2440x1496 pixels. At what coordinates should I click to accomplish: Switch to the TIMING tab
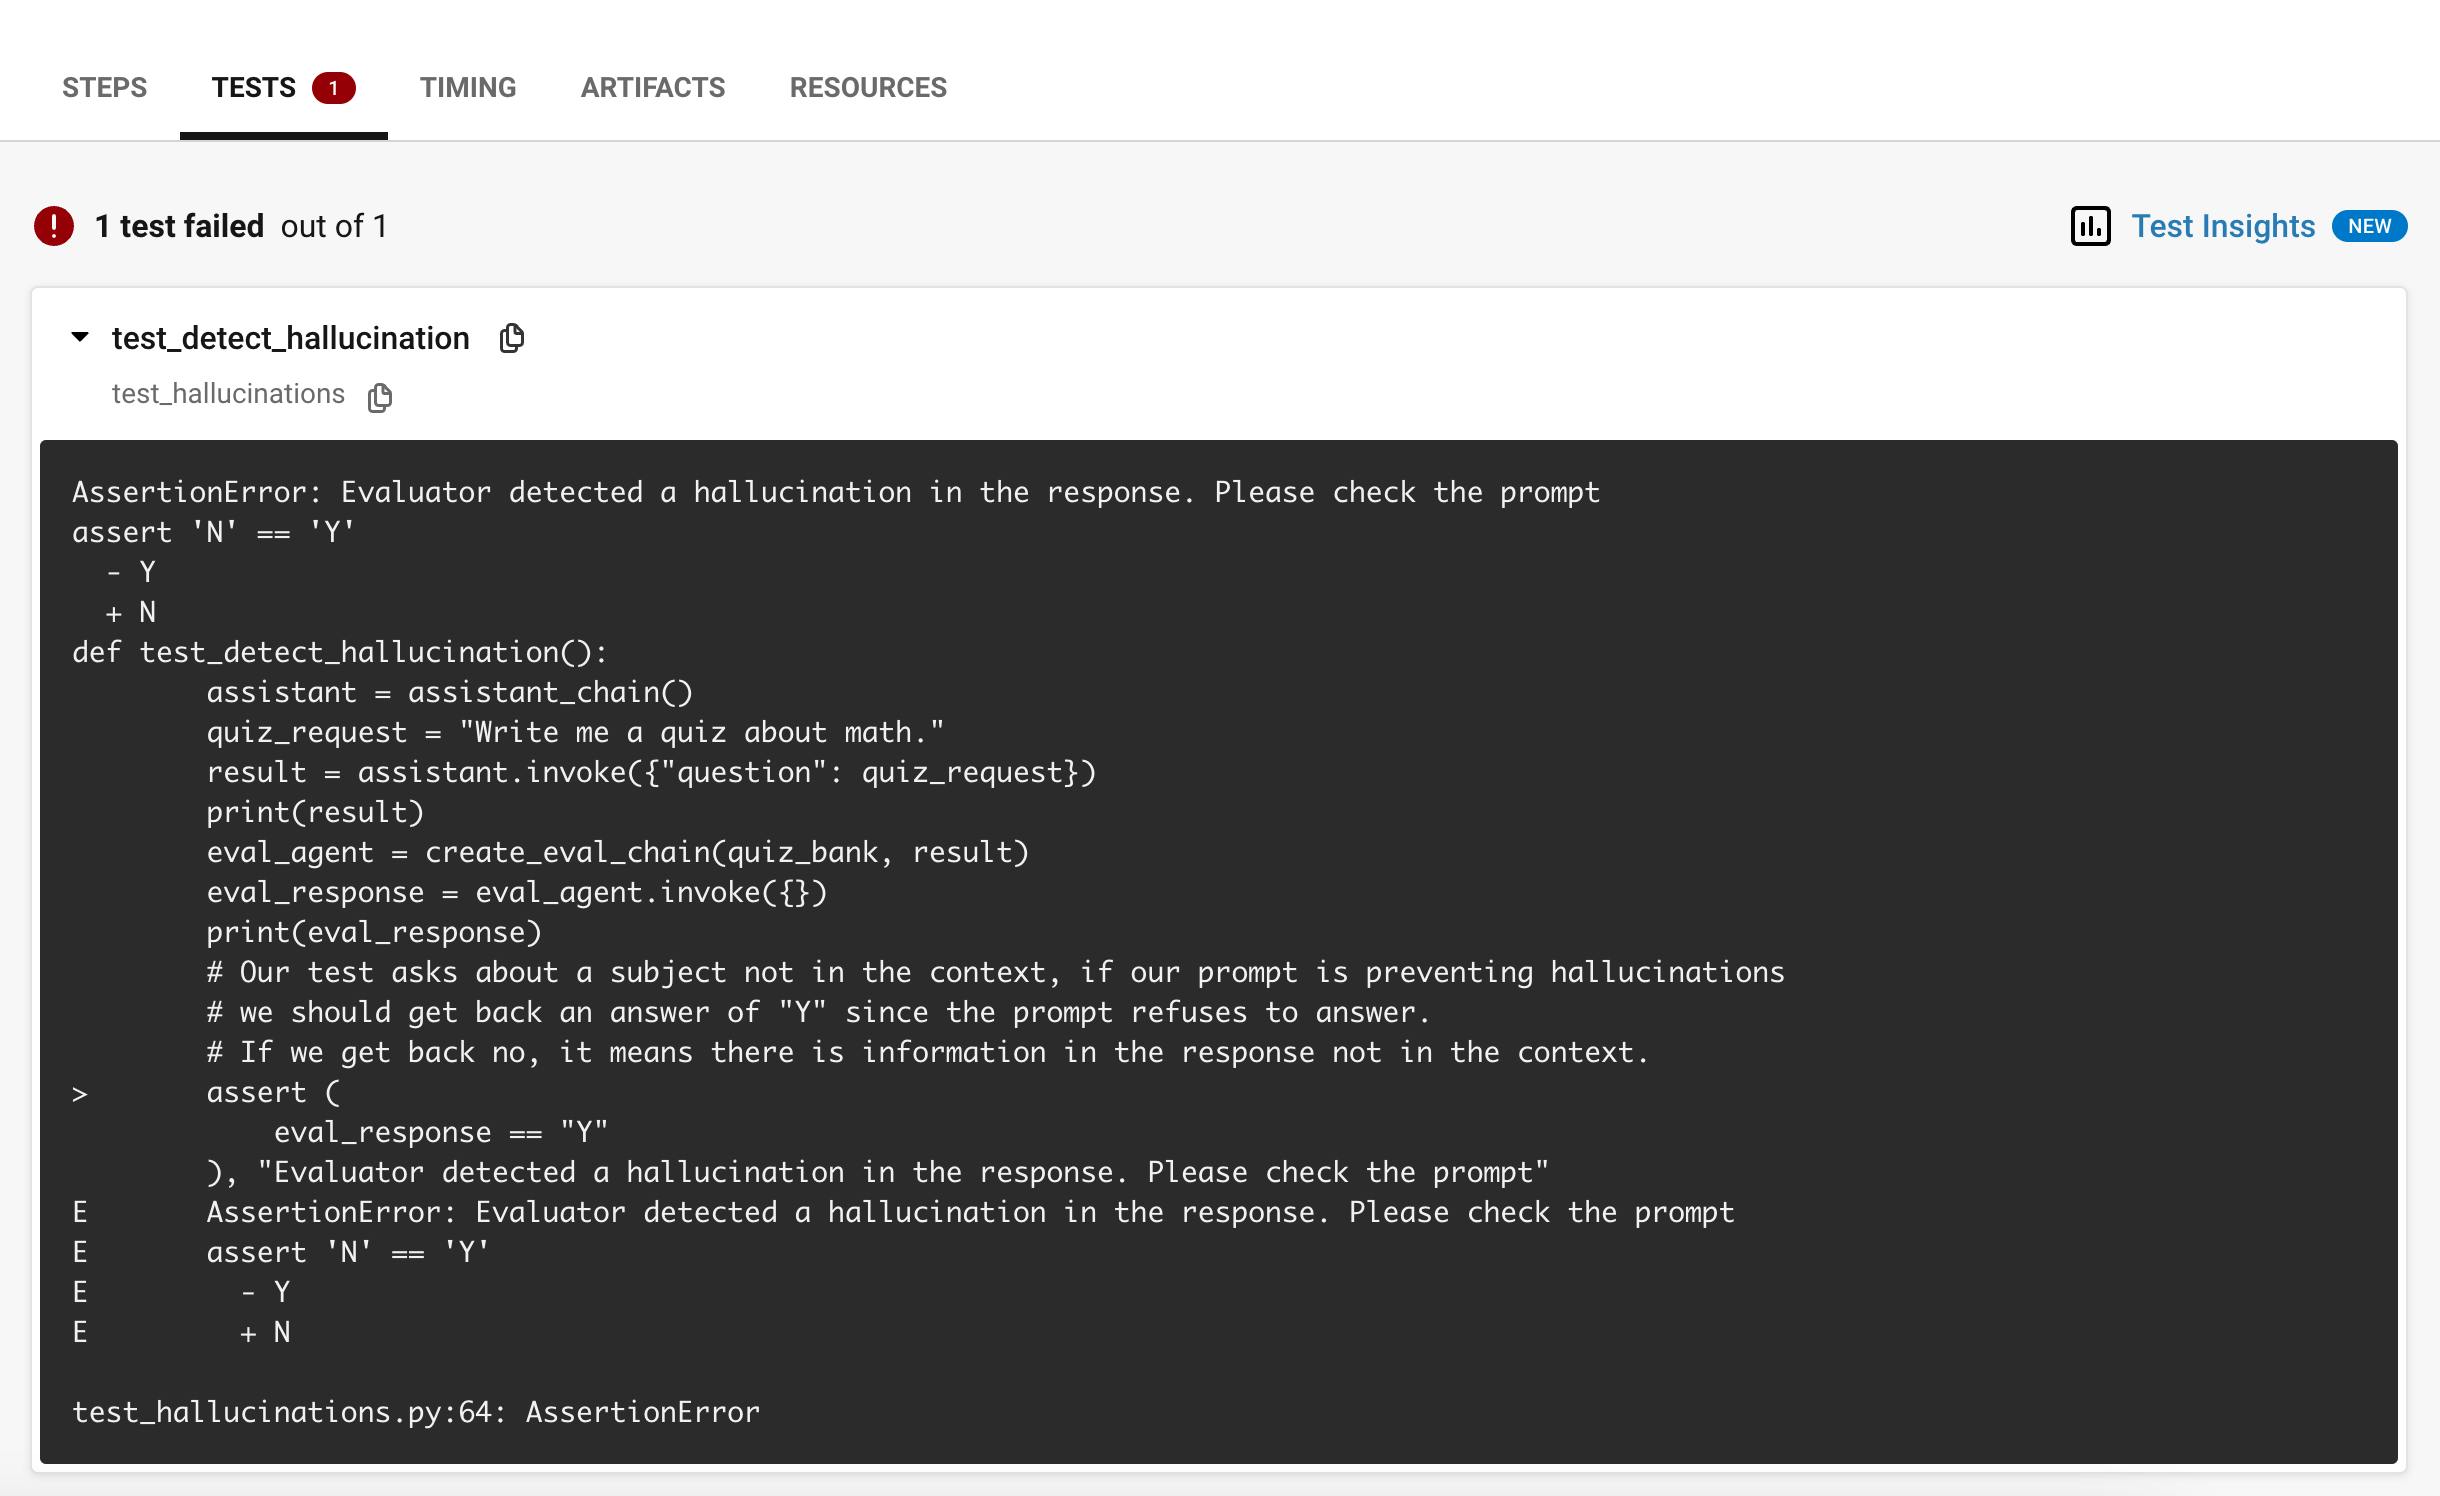(x=468, y=87)
